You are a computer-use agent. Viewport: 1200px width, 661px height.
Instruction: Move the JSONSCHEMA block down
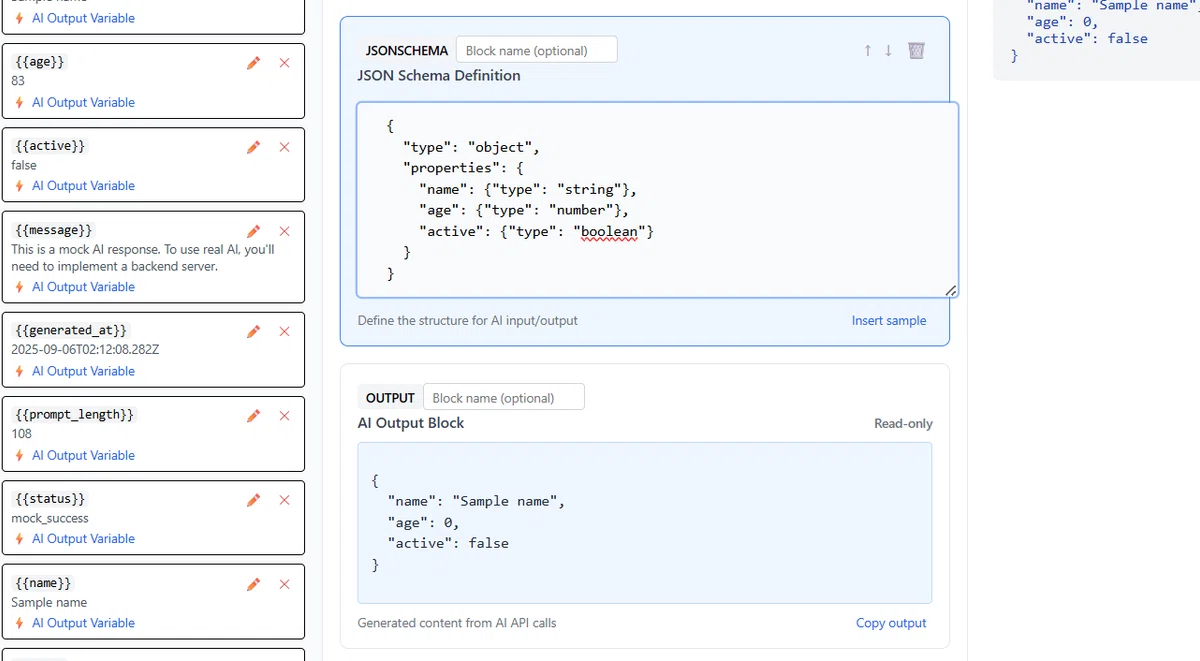[888, 50]
